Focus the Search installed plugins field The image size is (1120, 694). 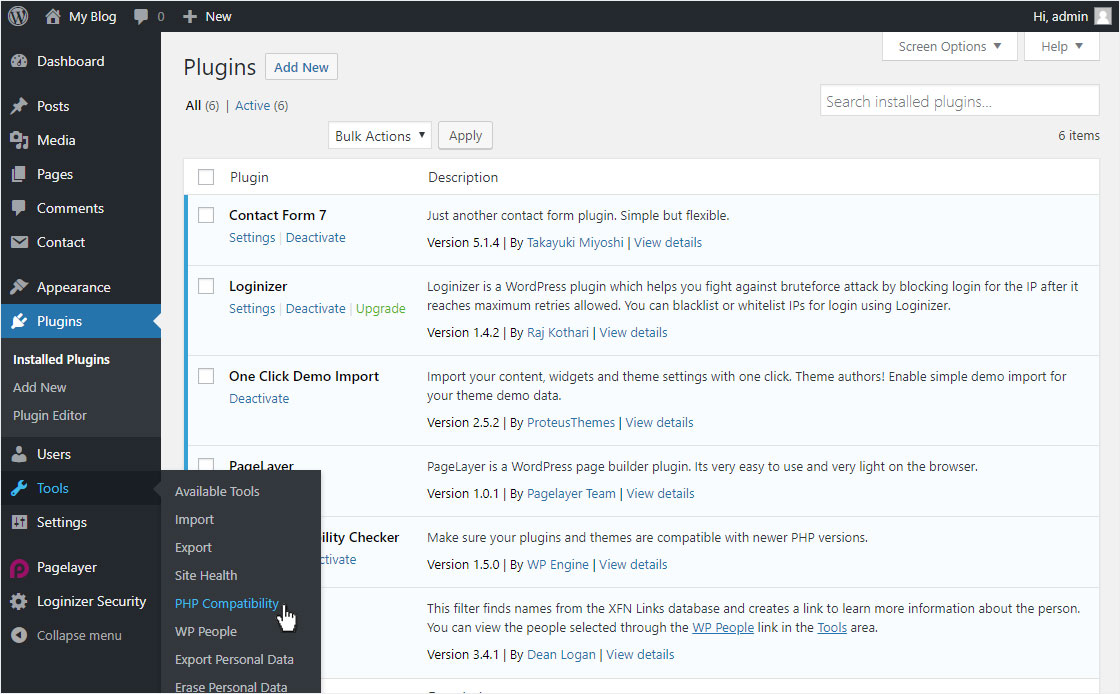tap(959, 101)
